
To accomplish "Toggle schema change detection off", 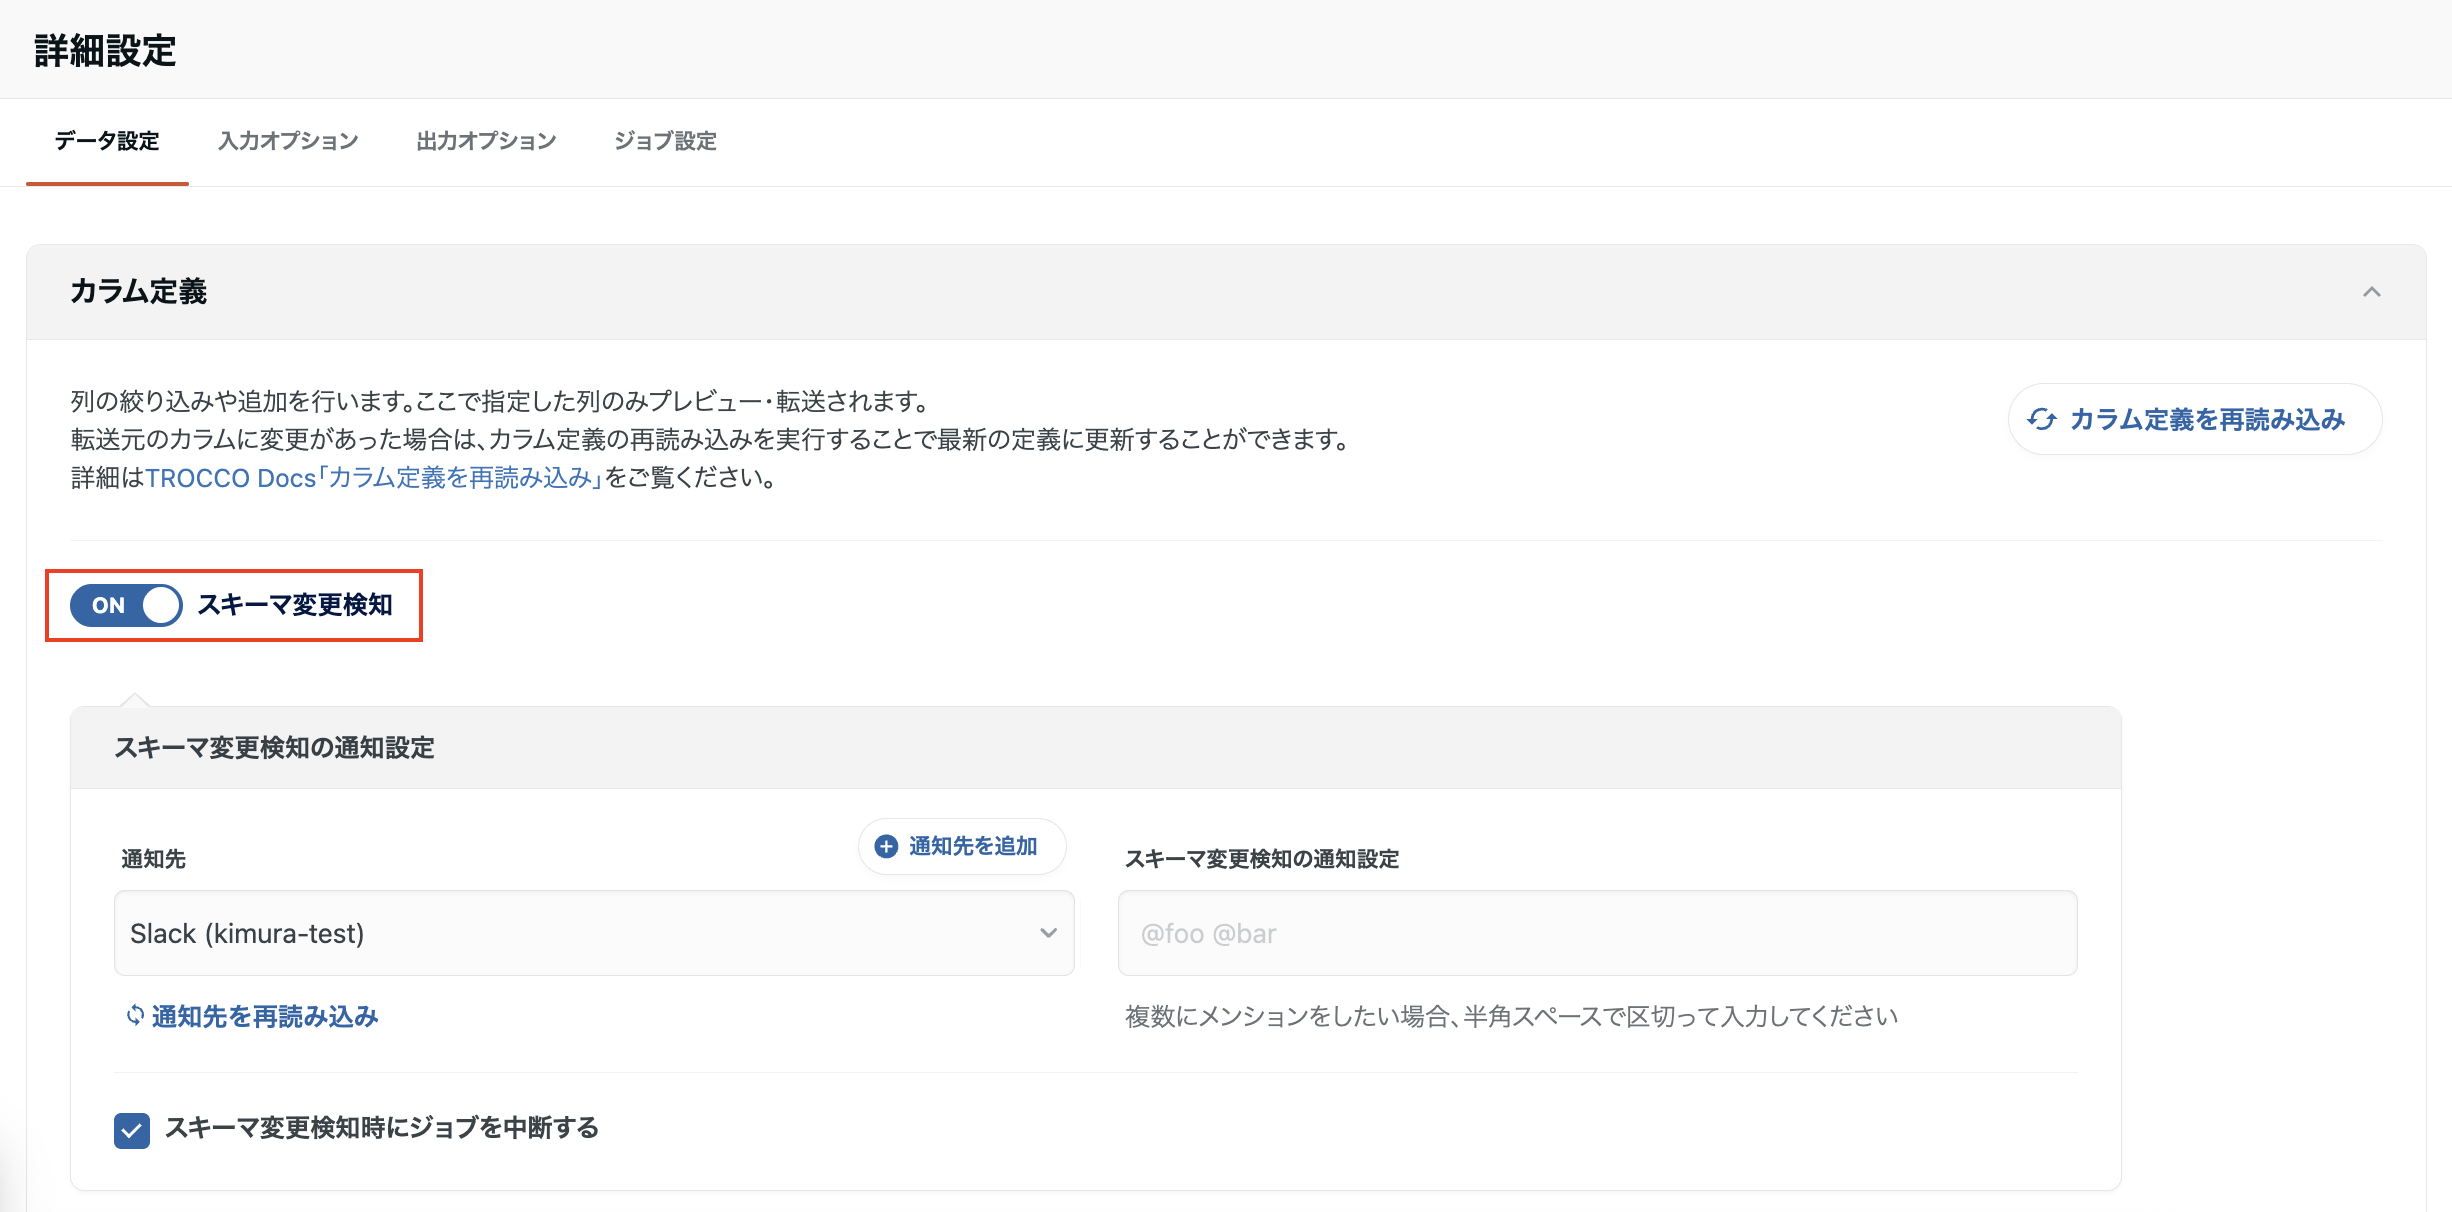I will 124,605.
